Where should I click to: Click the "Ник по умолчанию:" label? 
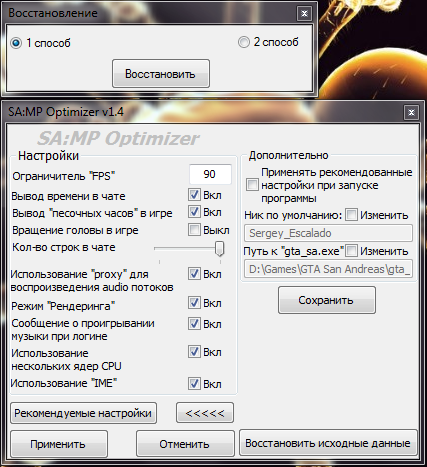(x=293, y=215)
